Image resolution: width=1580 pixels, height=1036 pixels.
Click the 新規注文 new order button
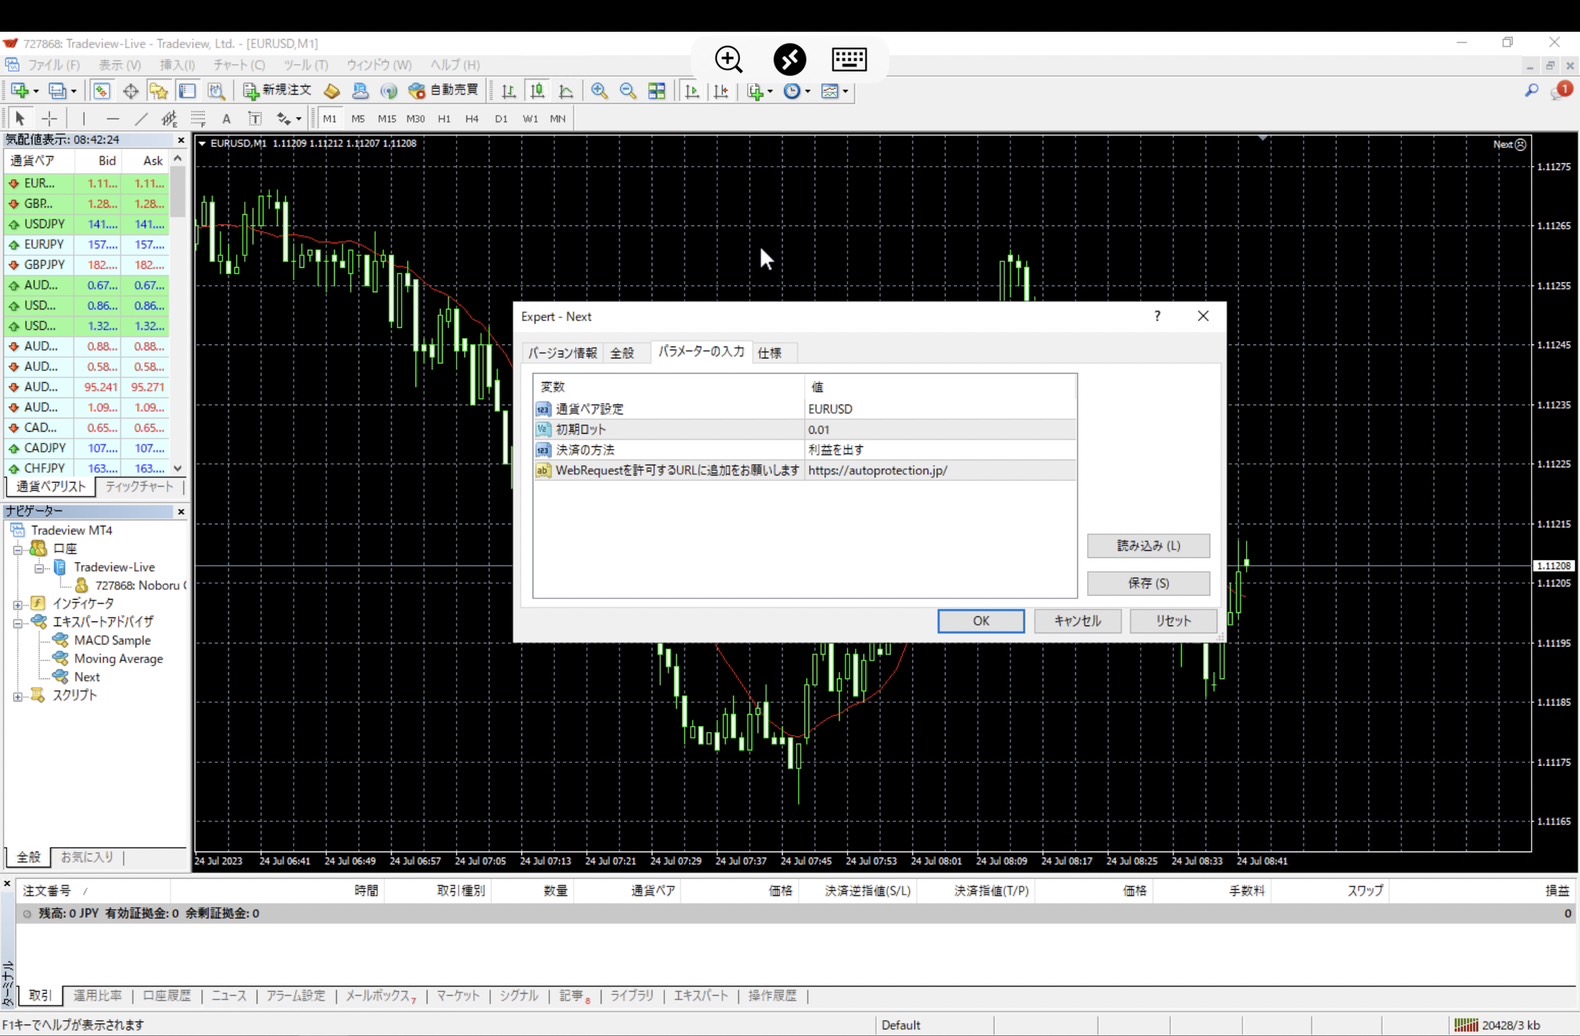click(278, 91)
